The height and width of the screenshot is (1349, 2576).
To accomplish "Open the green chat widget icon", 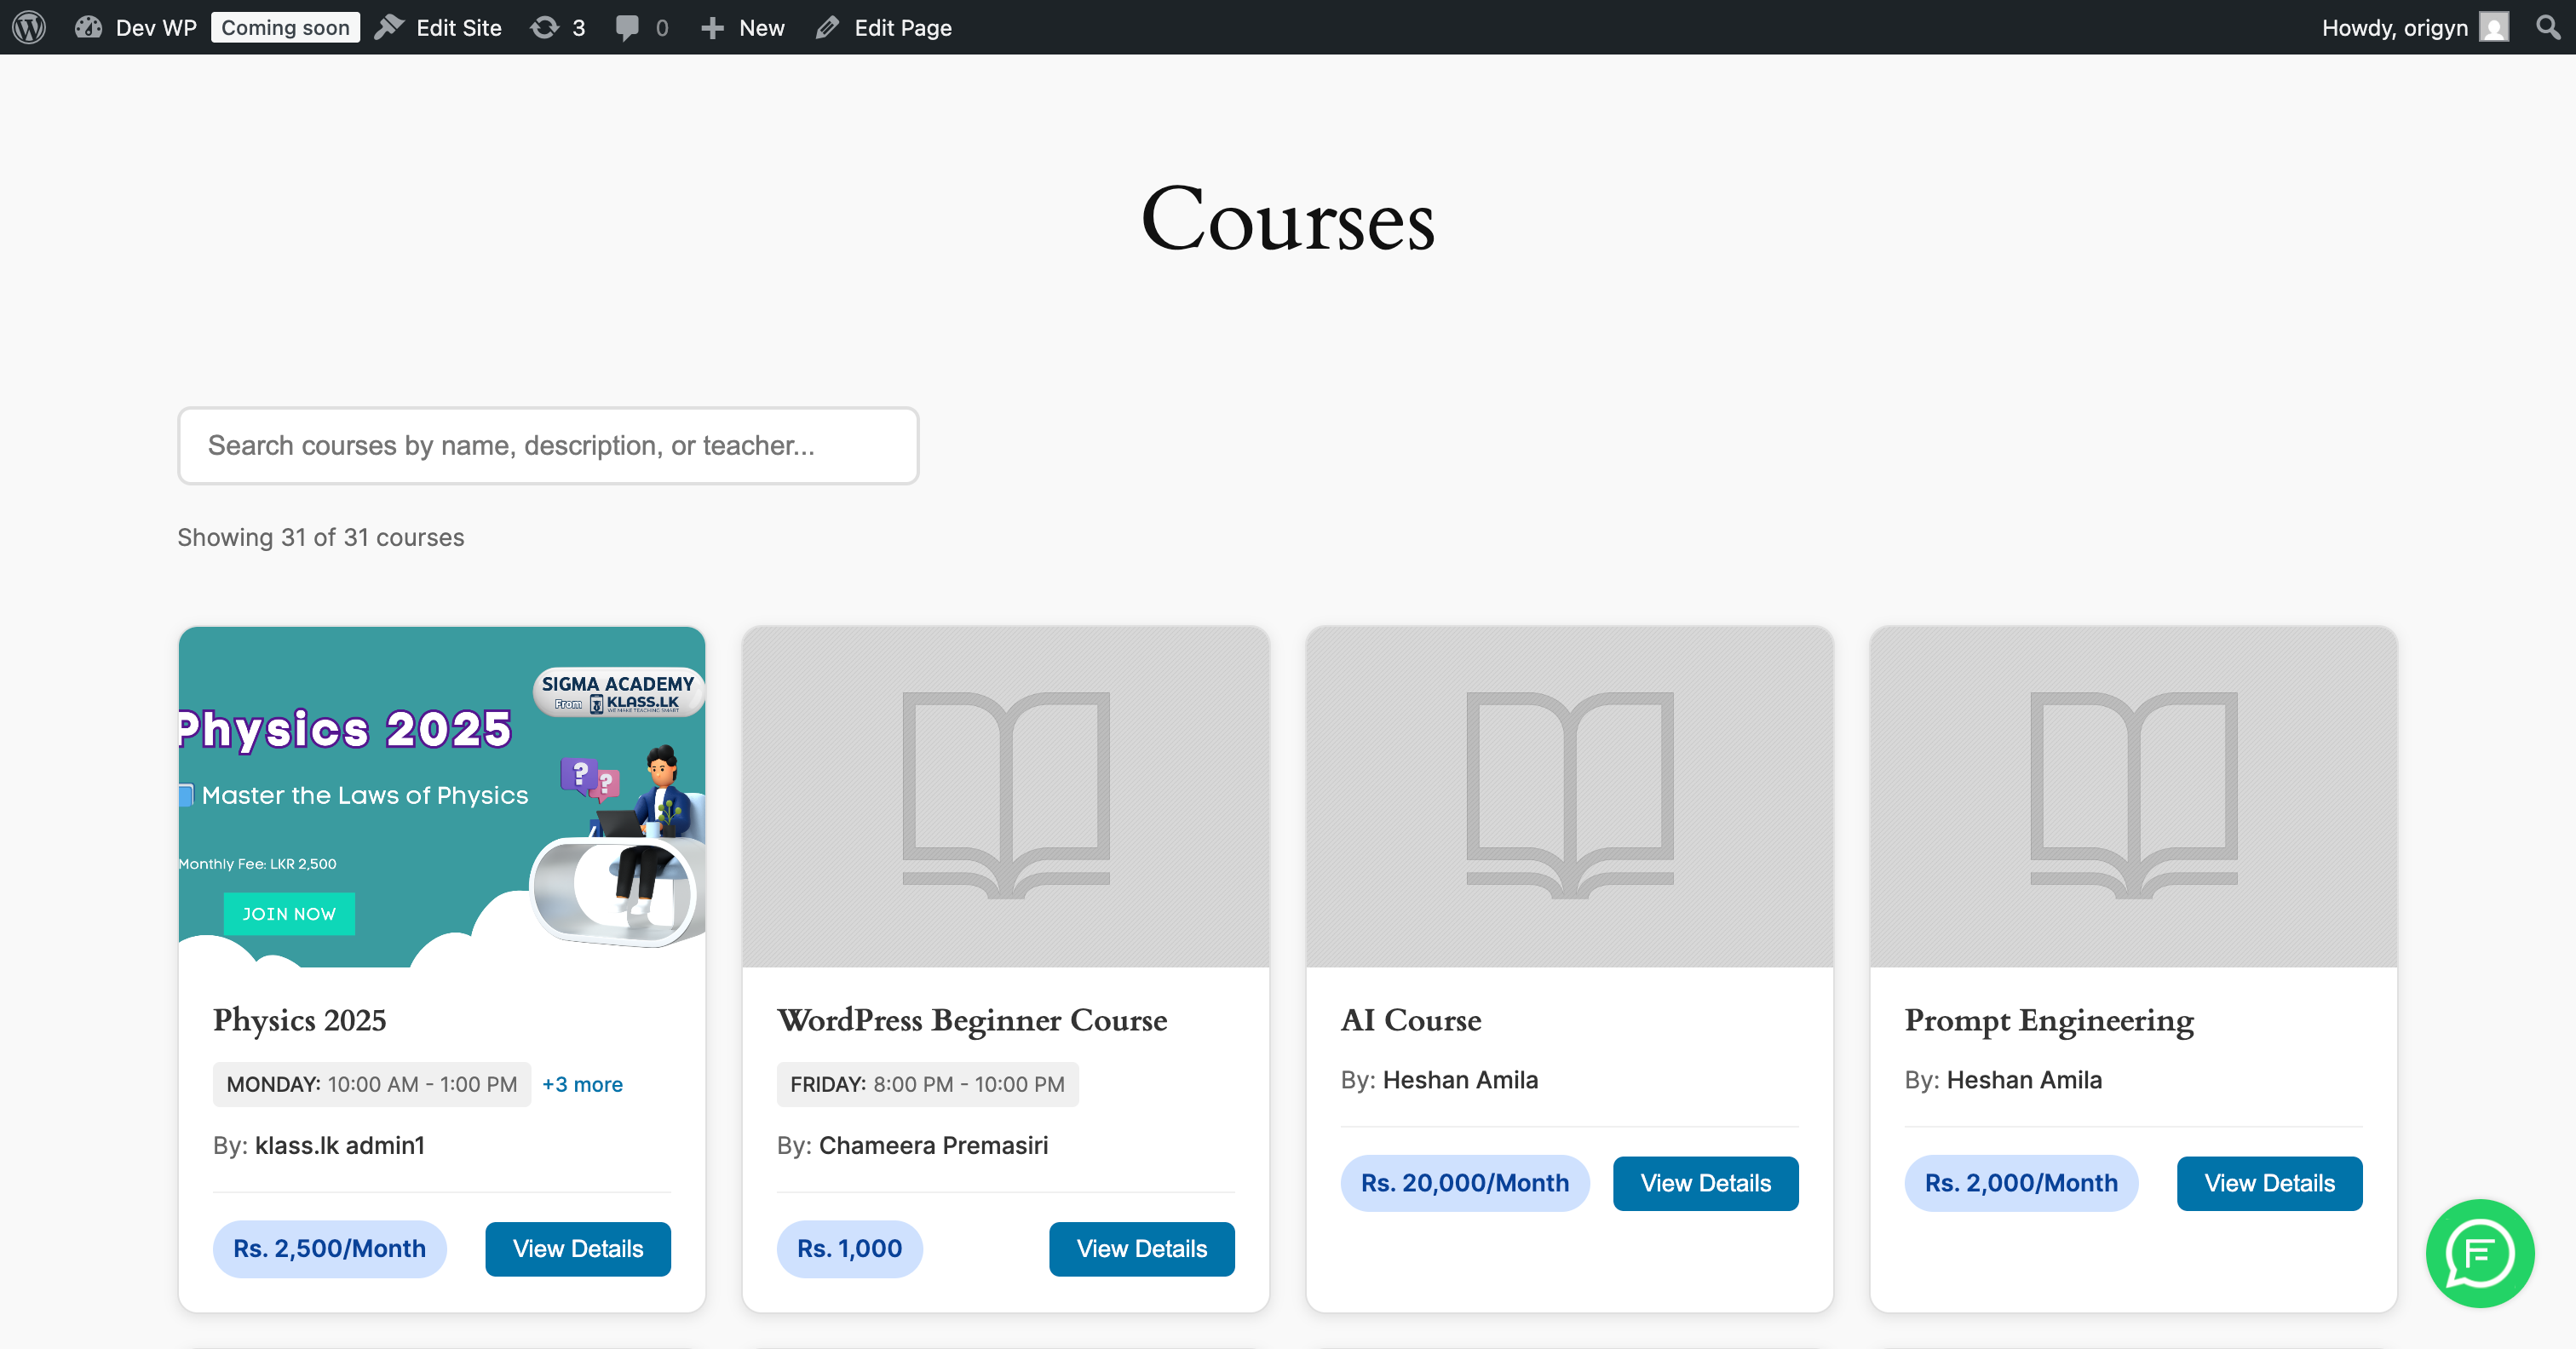I will point(2479,1253).
